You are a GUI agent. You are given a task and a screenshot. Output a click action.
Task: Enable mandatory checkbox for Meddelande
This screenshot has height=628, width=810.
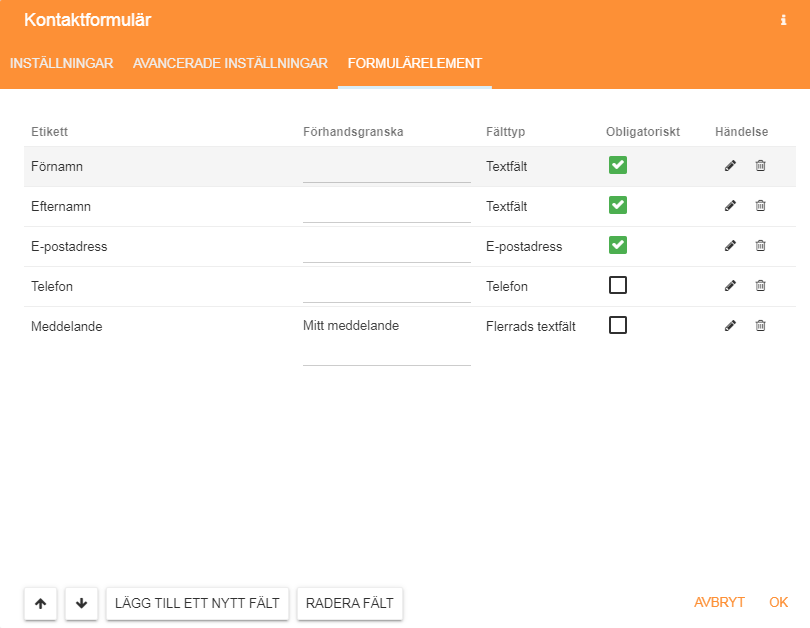618,325
